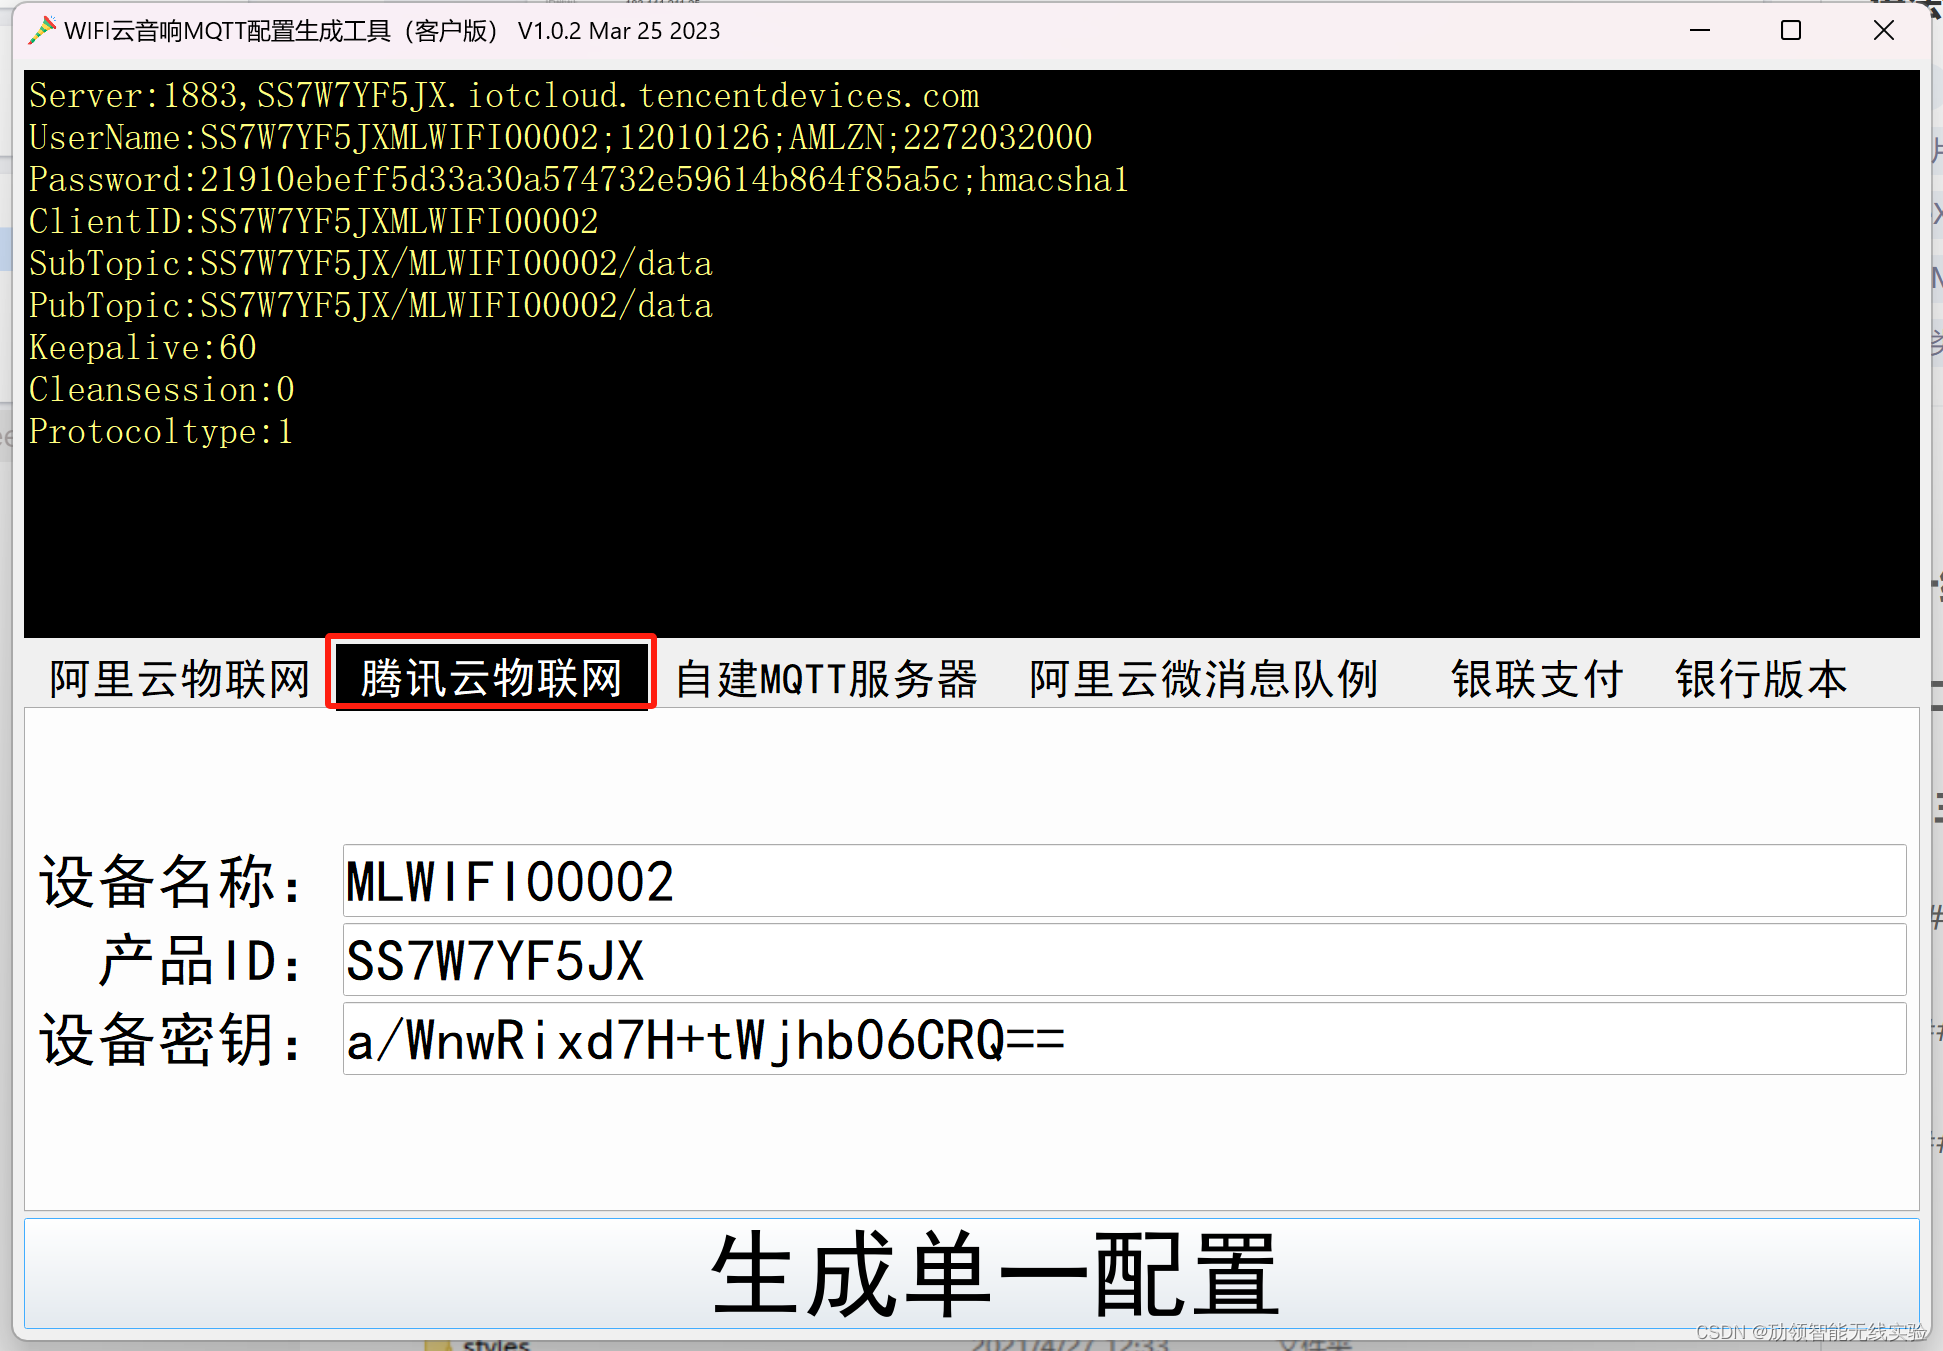Select the 腾讯云物联网 tab
Viewport: 1943px width, 1351px height.
(x=491, y=679)
